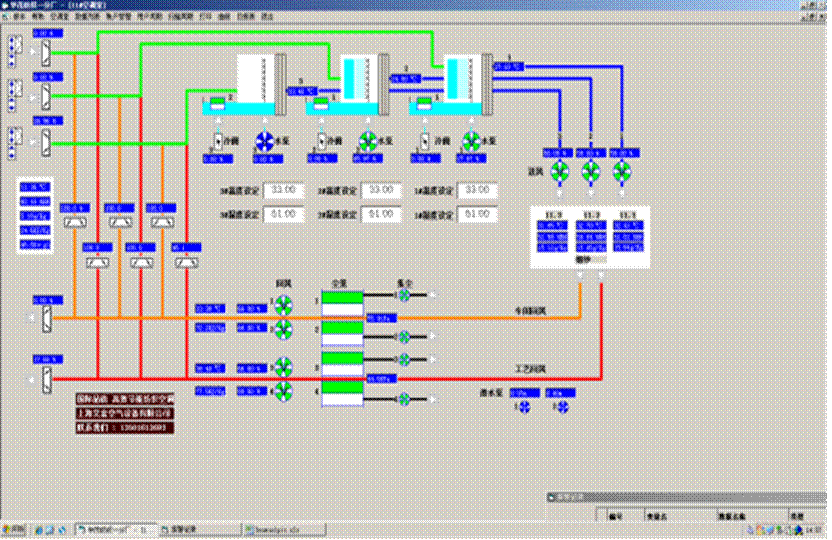Screen dimensions: 832x540
Task: Select the leftmost 送风 supply fan
Action: (559, 170)
